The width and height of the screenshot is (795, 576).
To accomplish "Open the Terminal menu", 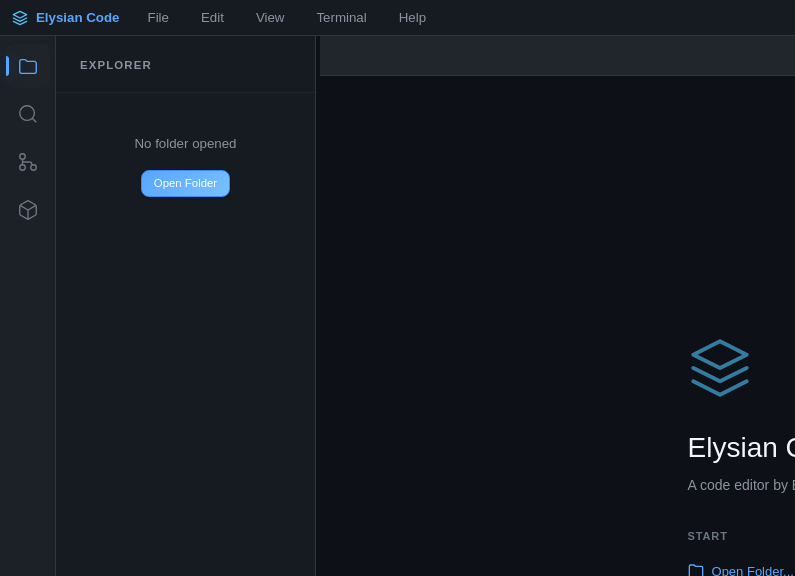I will (341, 18).
